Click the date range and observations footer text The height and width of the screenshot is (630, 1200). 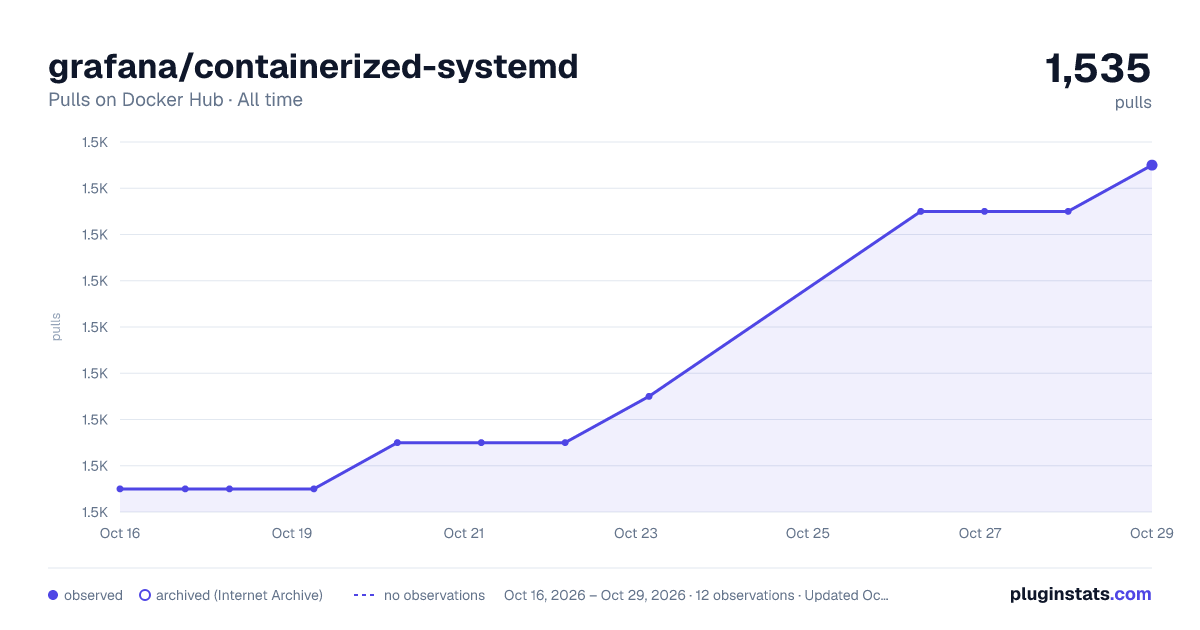click(696, 595)
